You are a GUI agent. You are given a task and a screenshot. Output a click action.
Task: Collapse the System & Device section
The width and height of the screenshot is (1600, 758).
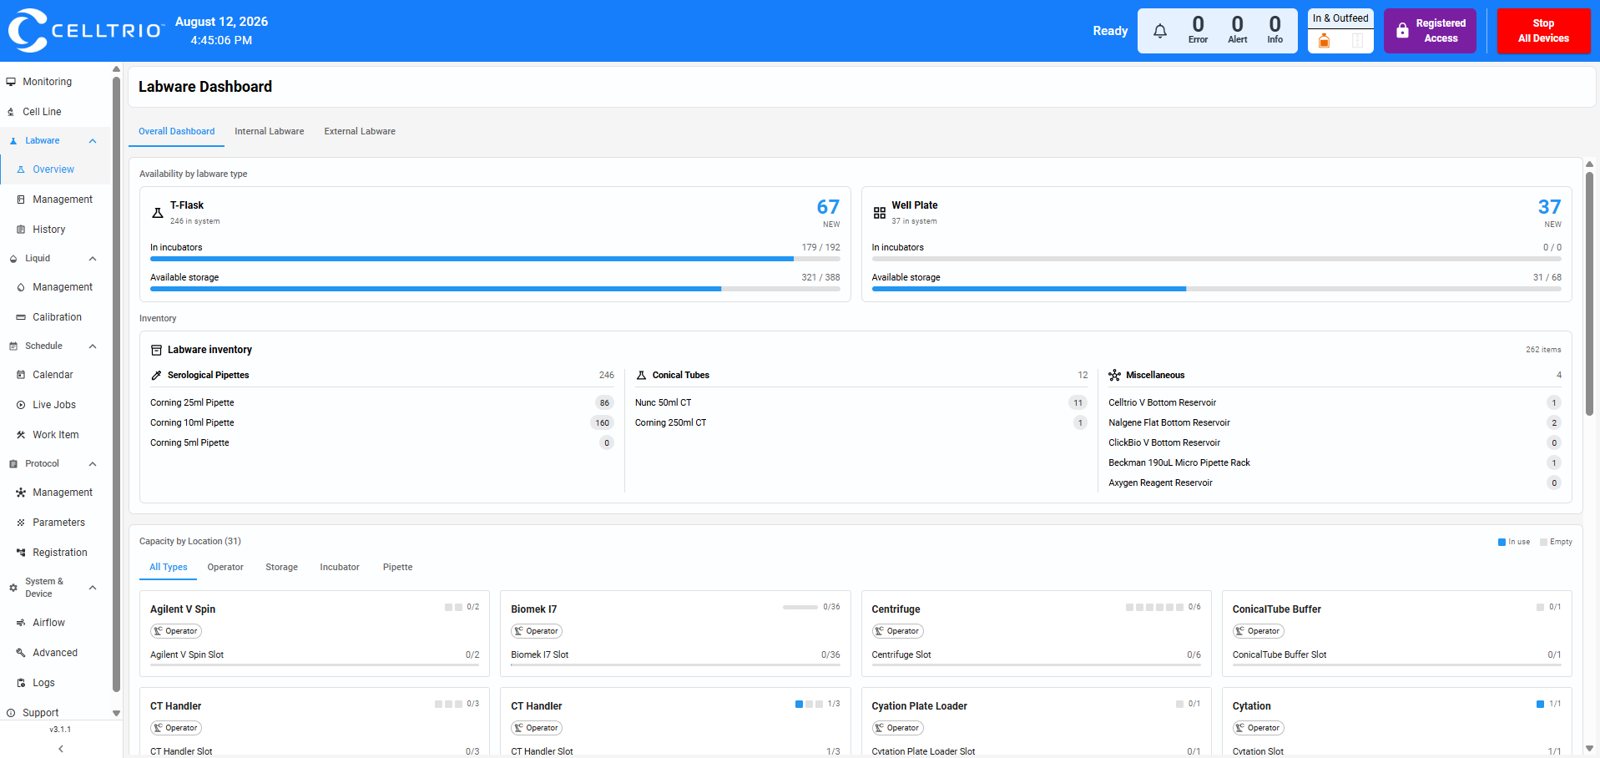click(92, 588)
